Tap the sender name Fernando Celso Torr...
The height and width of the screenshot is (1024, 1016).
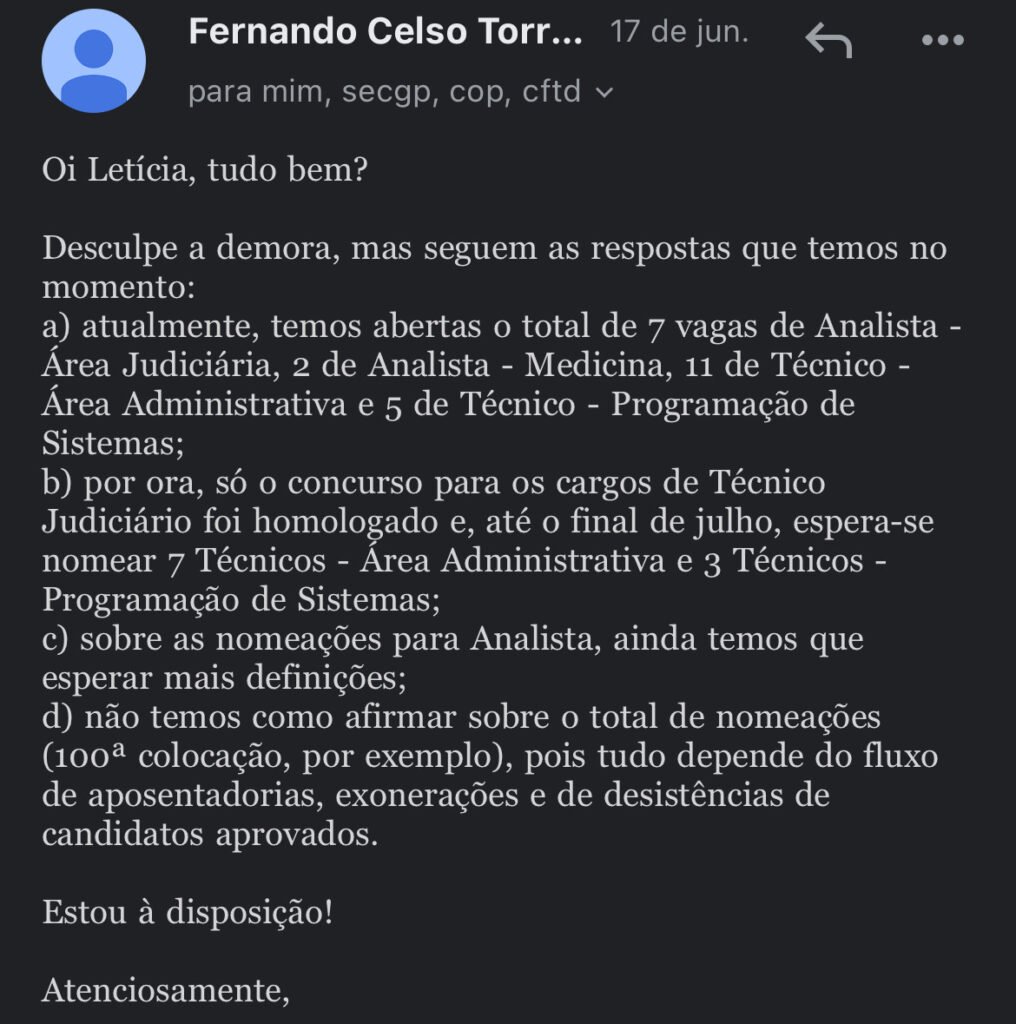pos(384,32)
